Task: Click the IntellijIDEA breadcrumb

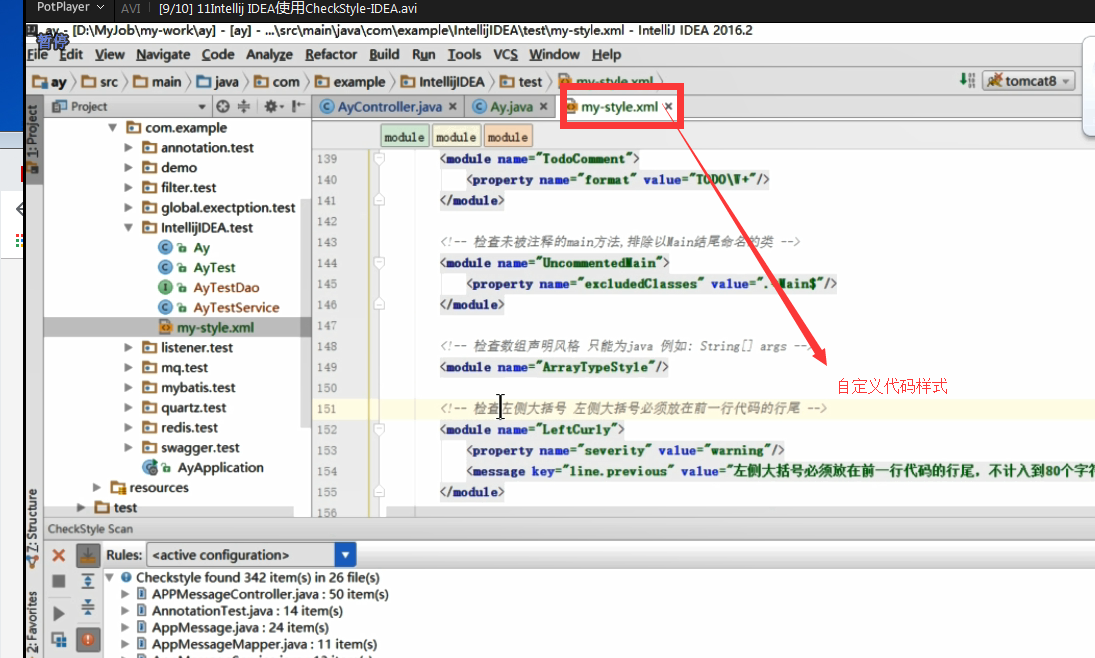Action: 443,82
